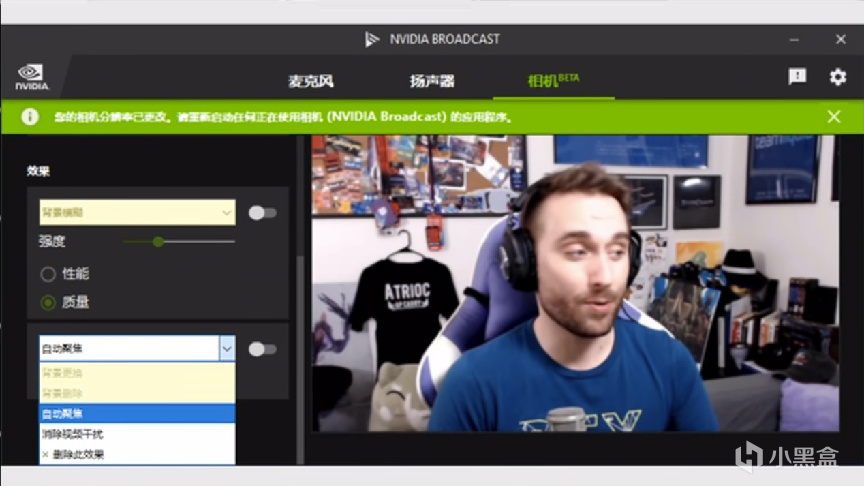
Task: Open the 背景模糊 effect dropdown
Action: point(137,213)
